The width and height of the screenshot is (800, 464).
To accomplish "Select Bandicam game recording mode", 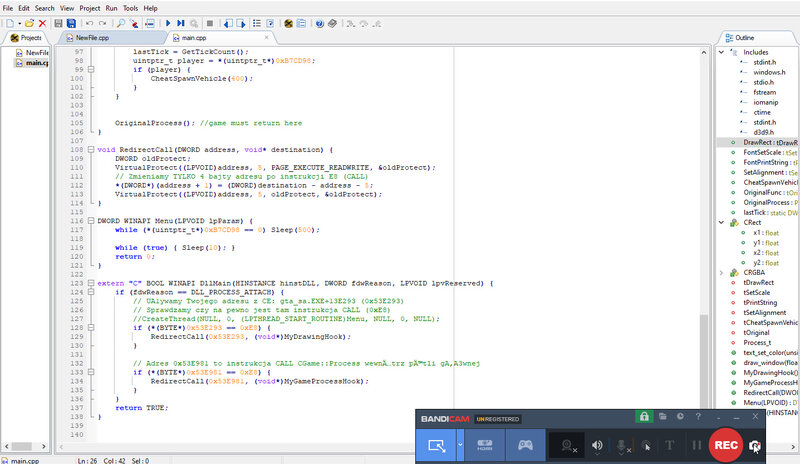I will [526, 446].
